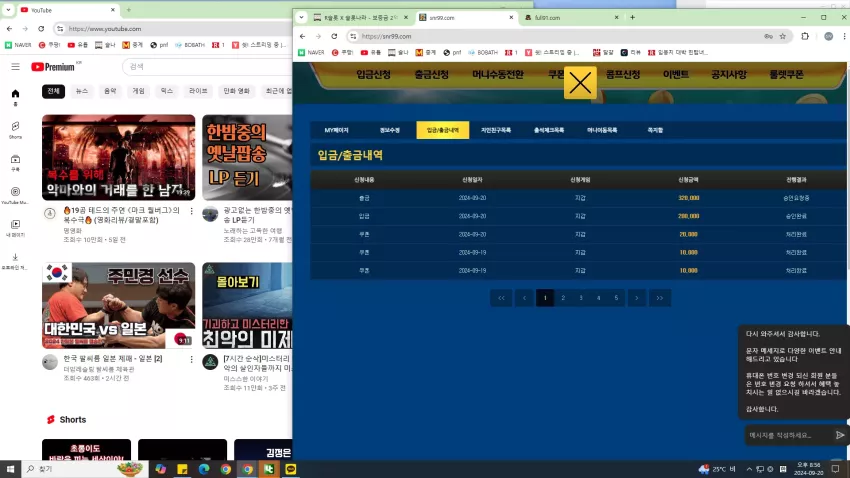
Task: Switch to the 입금/출금내역 tab
Action: pyautogui.click(x=442, y=130)
